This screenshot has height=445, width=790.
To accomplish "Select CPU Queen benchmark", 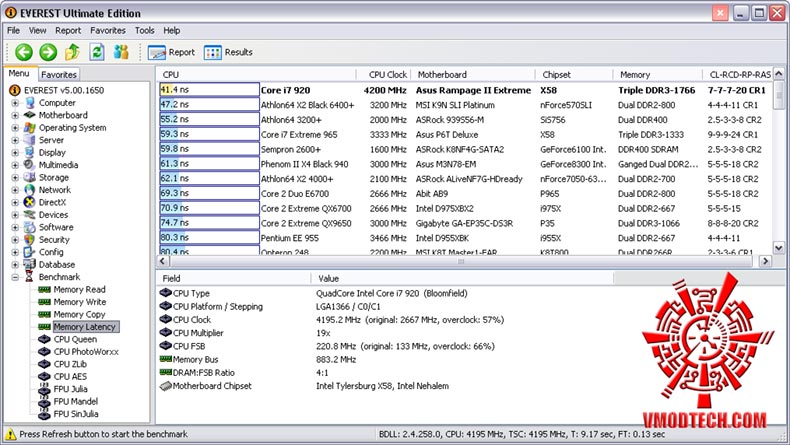I will (x=75, y=339).
